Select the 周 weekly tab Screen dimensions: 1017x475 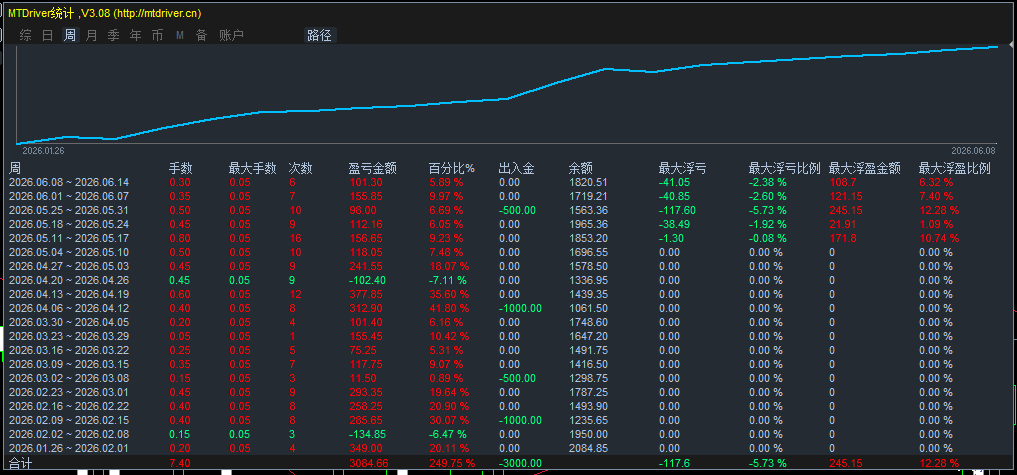point(70,36)
